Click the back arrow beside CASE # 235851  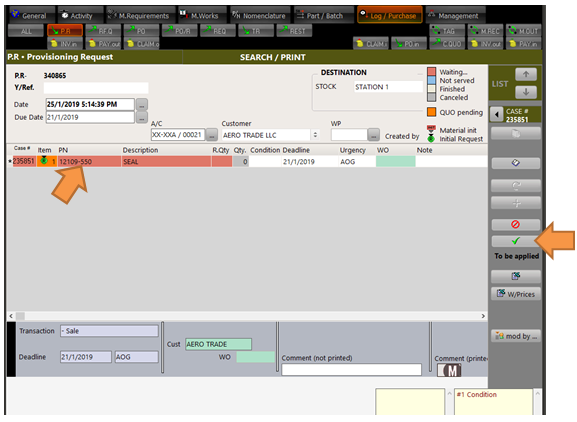(x=496, y=115)
